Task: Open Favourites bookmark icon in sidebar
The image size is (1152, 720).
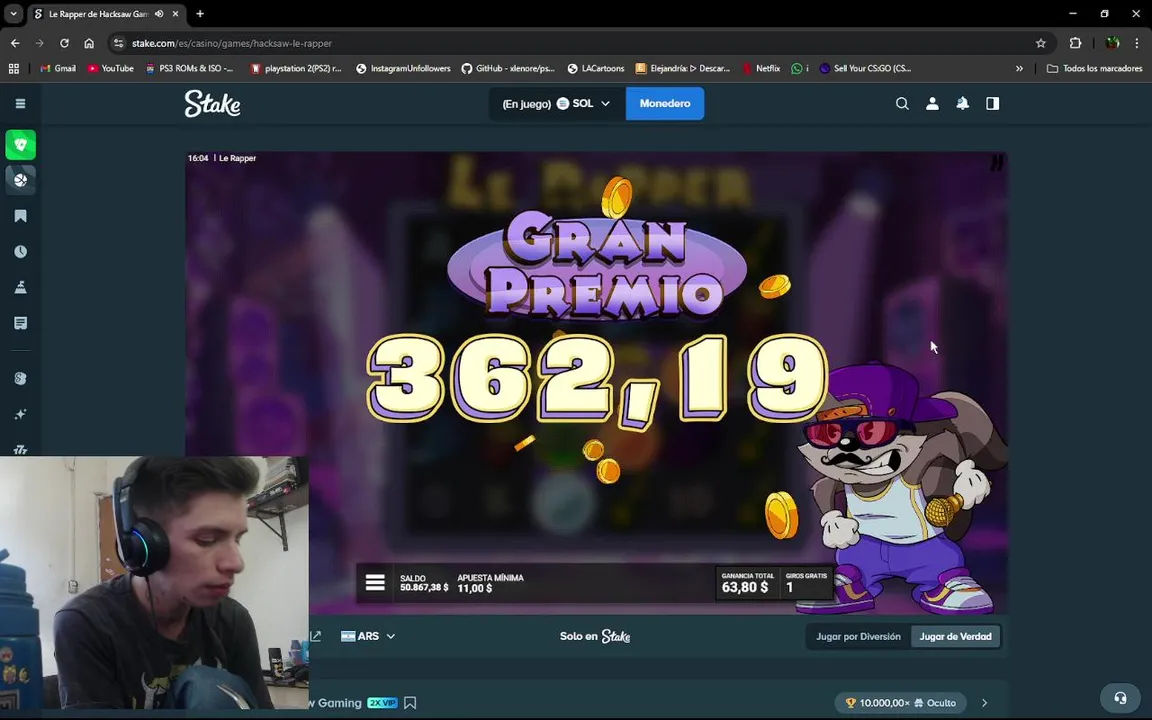Action: [21, 216]
